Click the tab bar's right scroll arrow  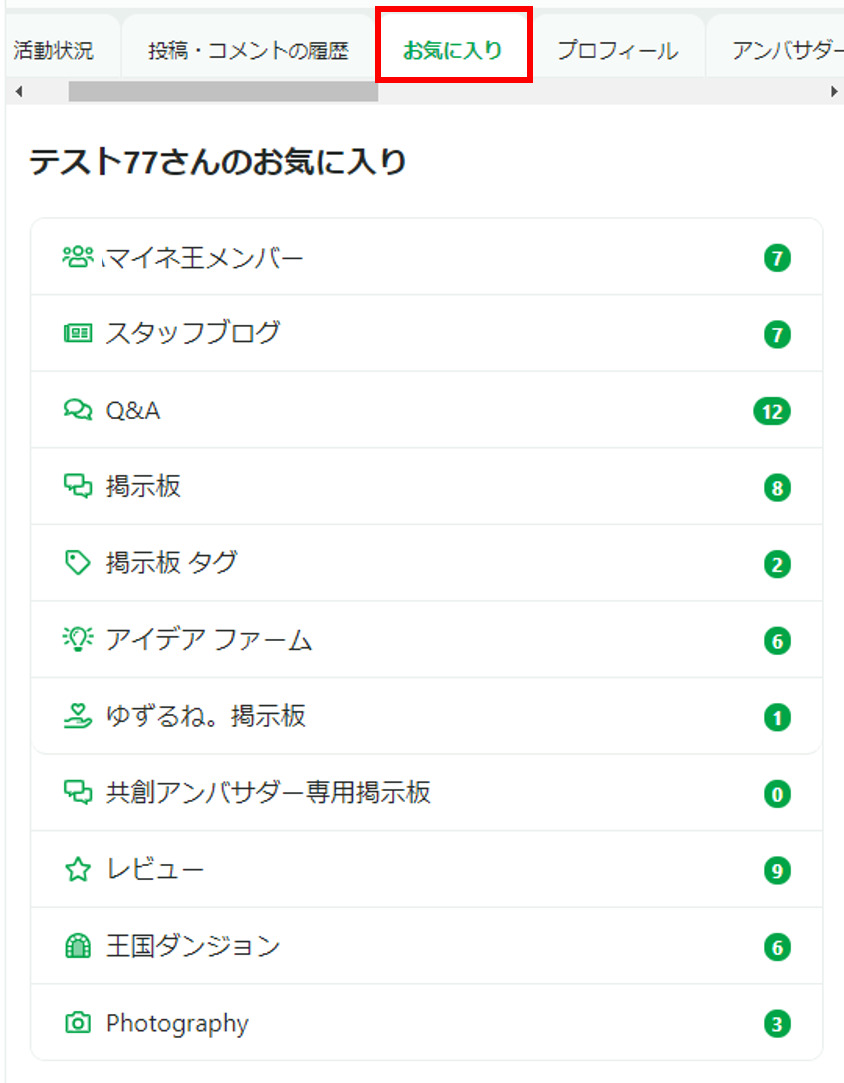point(834,92)
